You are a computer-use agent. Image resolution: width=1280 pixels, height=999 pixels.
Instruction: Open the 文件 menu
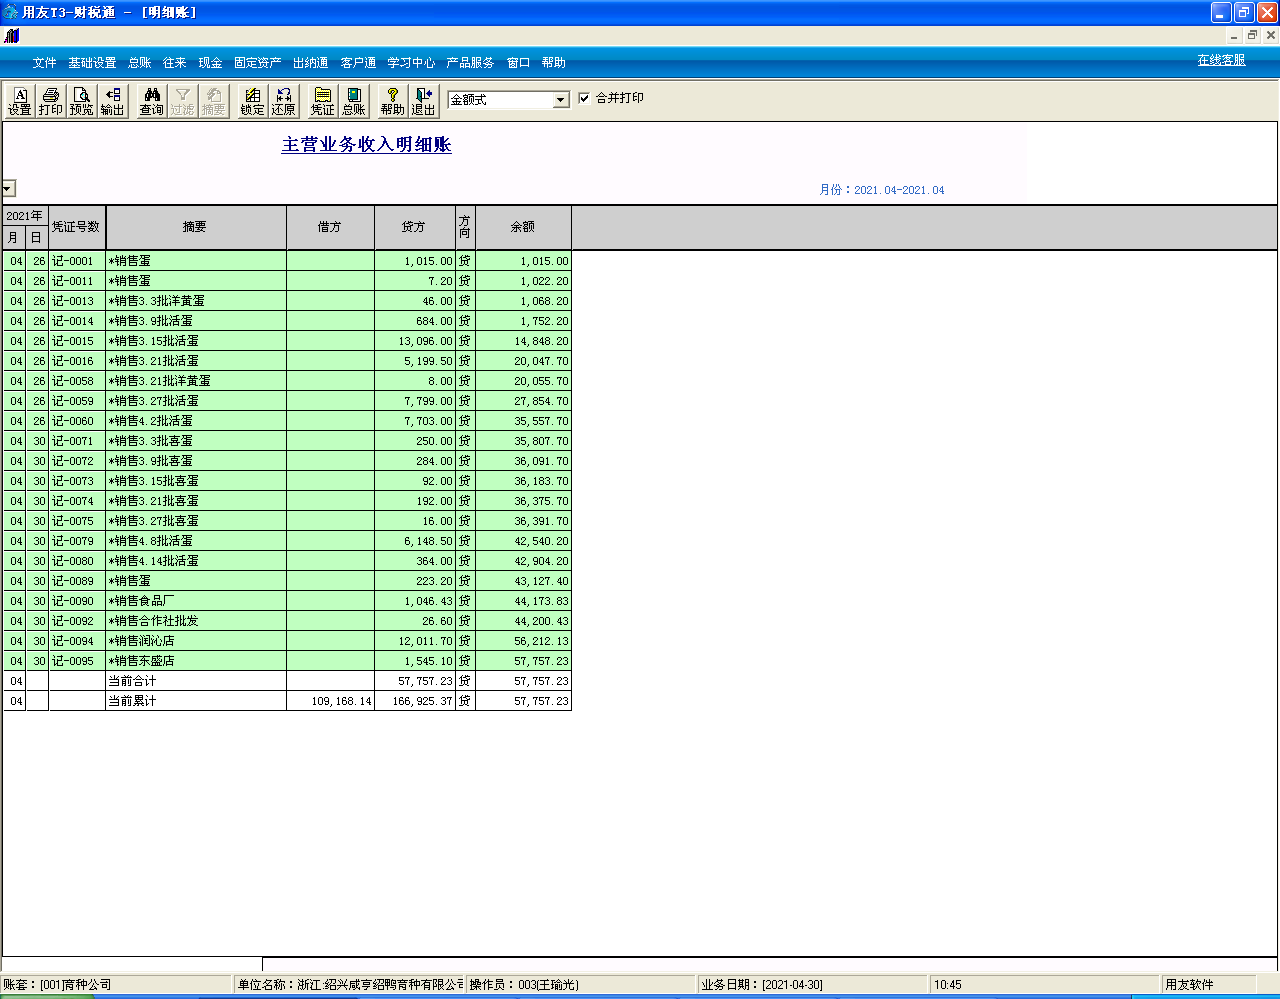point(45,62)
